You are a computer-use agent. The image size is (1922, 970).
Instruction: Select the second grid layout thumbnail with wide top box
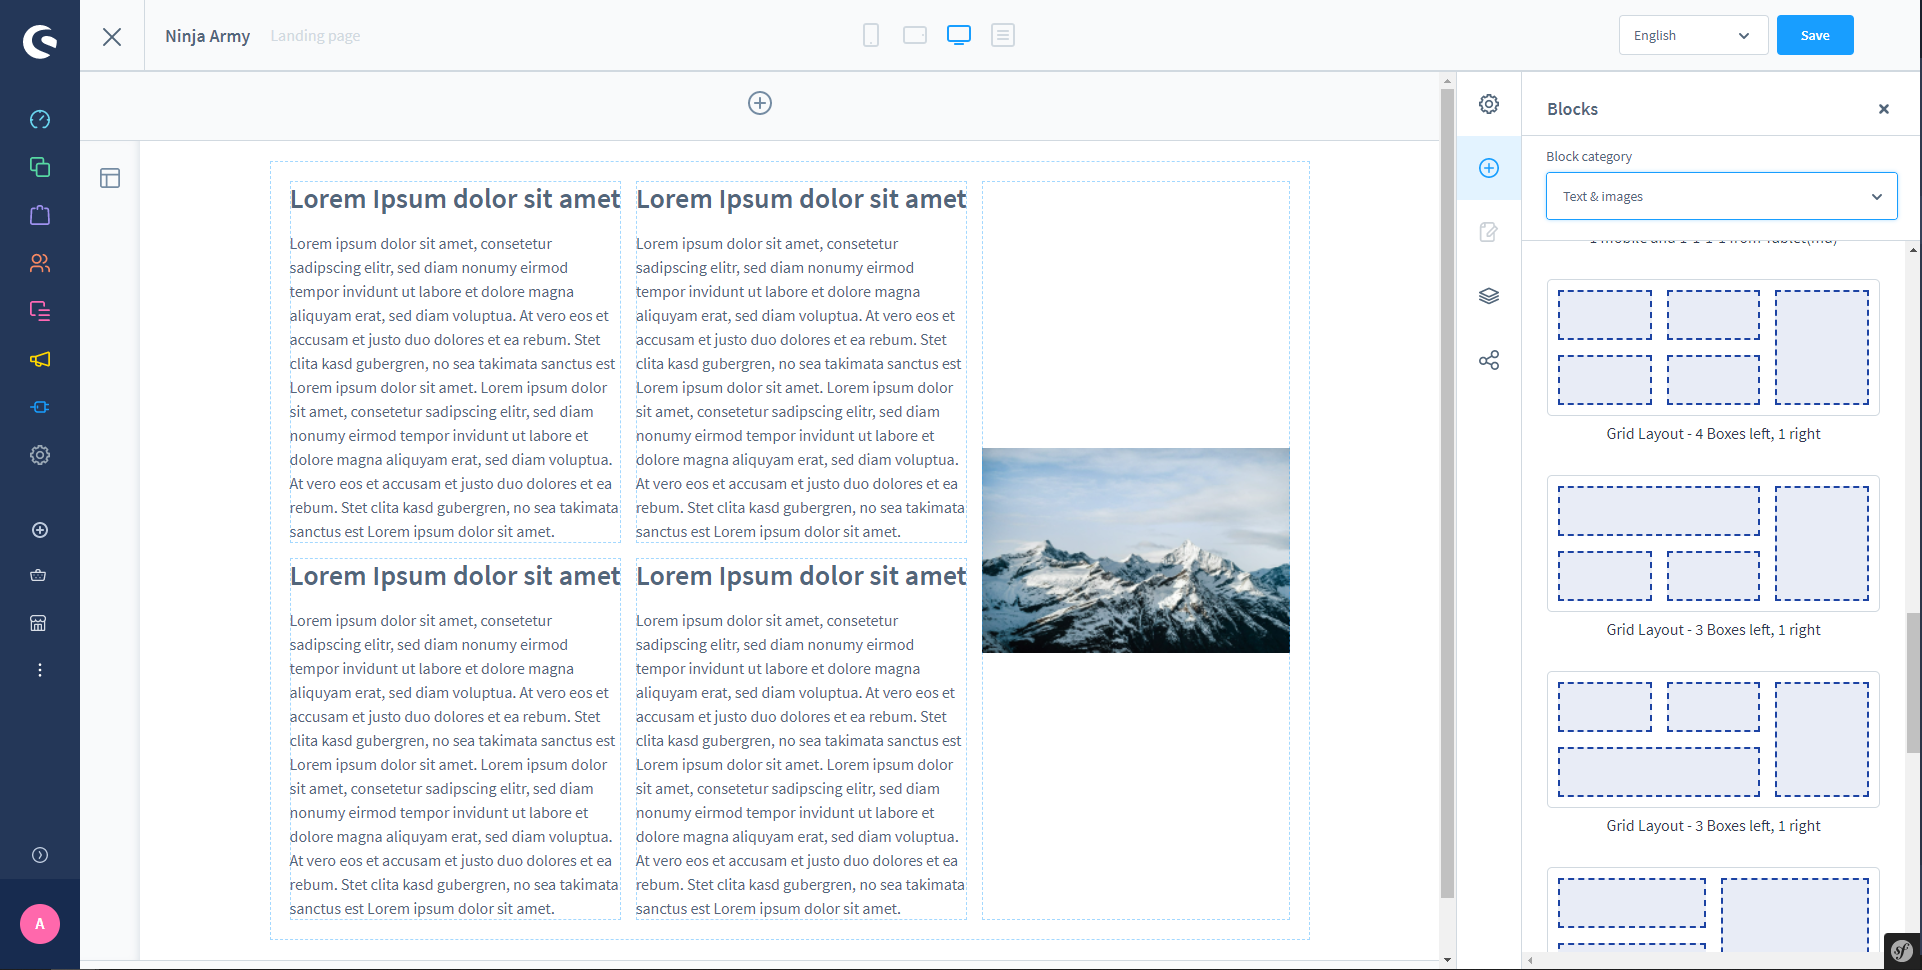1713,543
